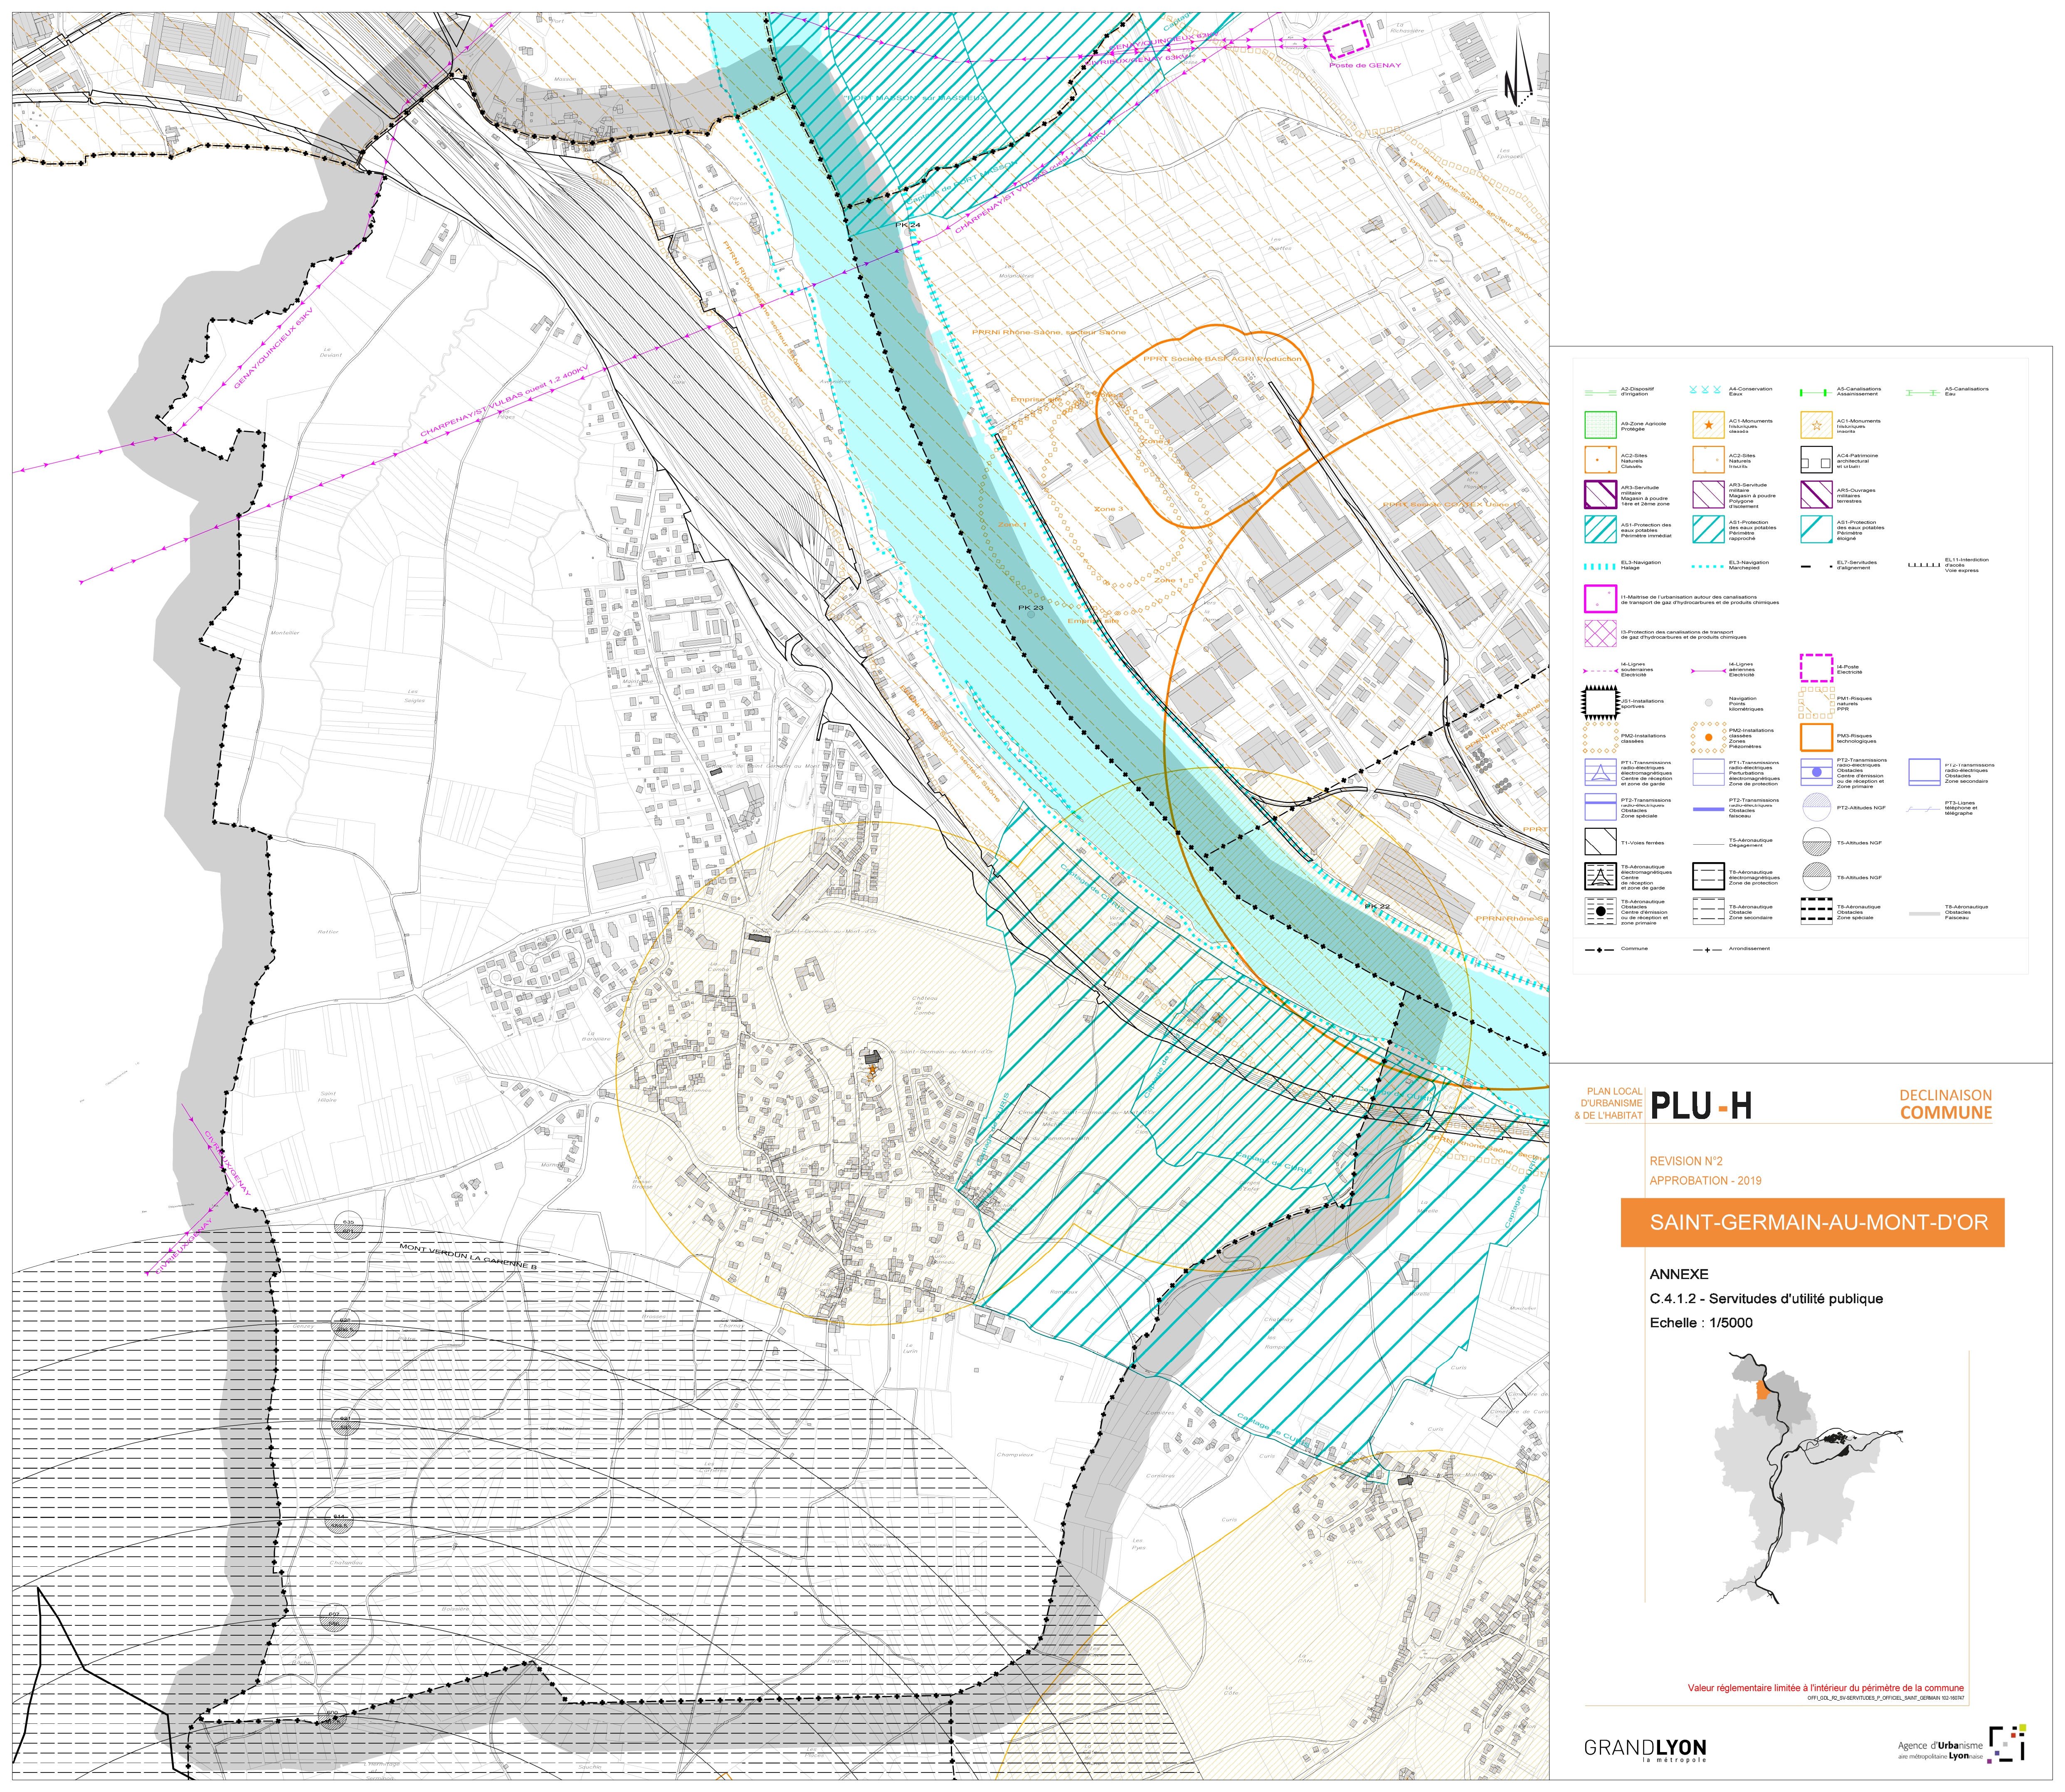Click the 'A2-Dispositif d'irrigation' legend label

point(1638,391)
